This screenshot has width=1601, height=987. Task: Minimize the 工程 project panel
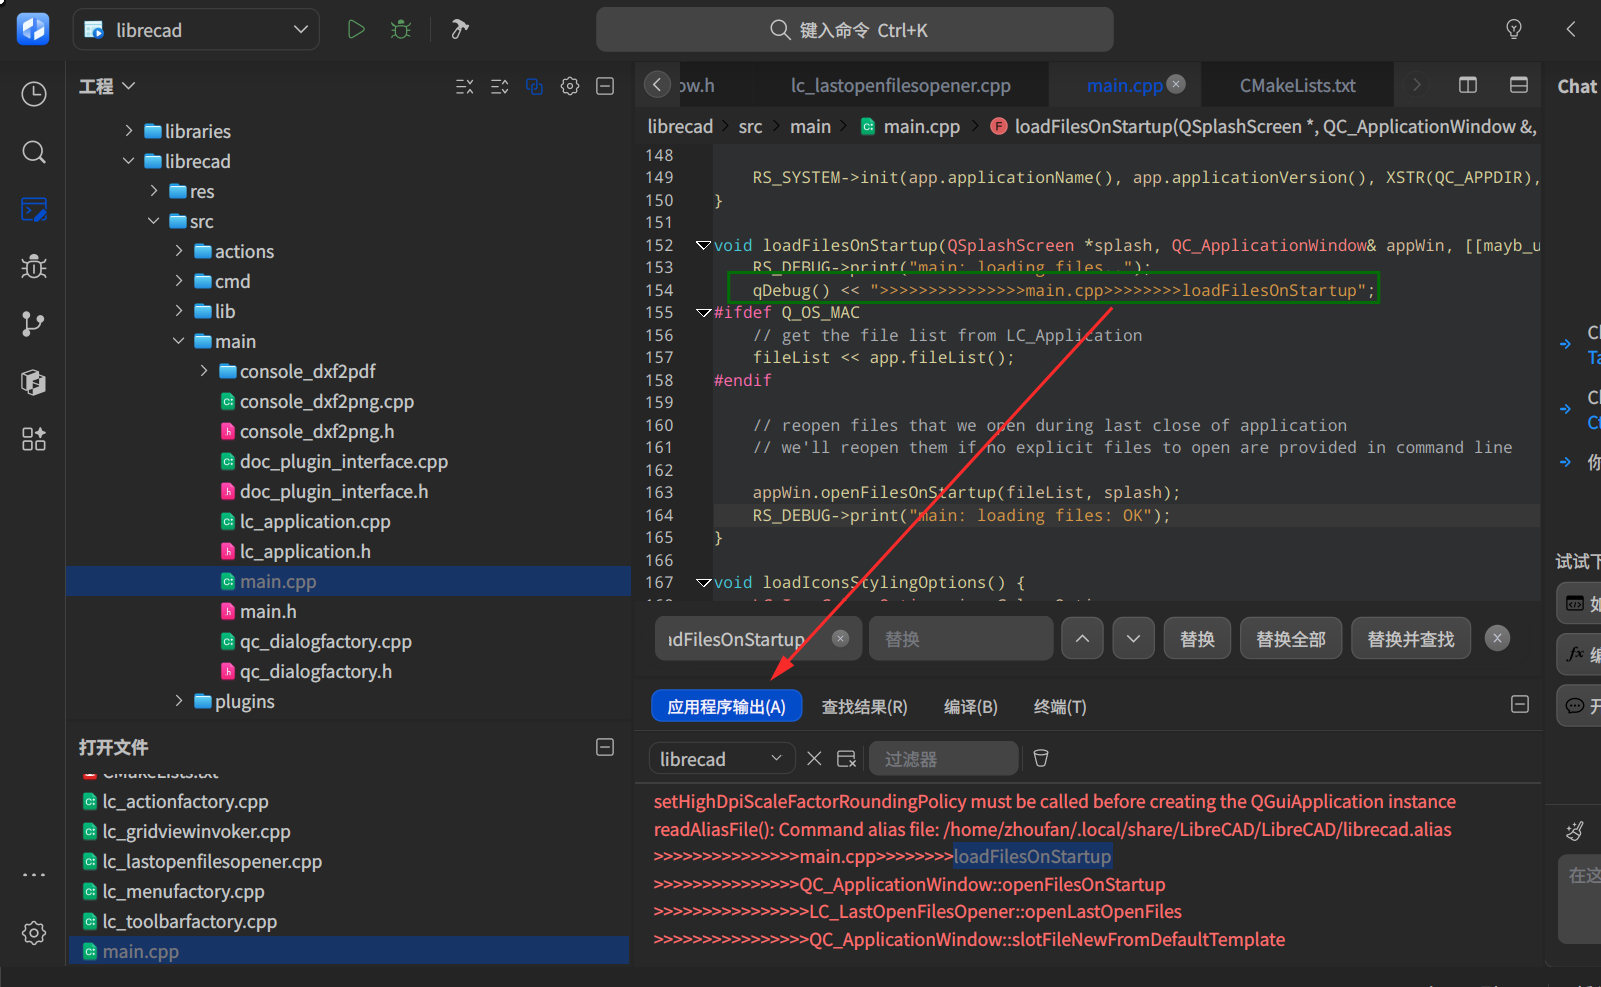click(x=605, y=87)
